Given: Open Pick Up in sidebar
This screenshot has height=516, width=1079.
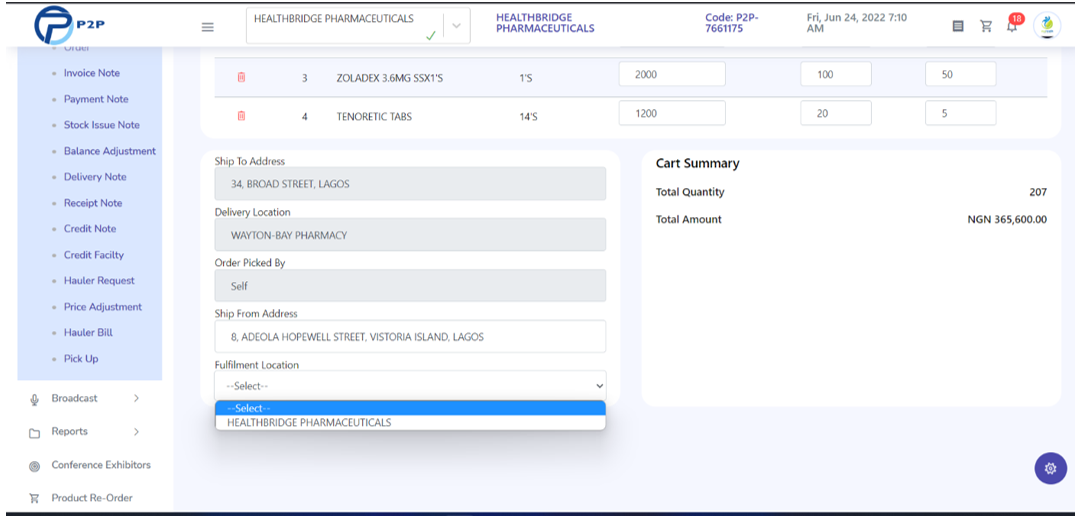Looking at the screenshot, I should point(81,358).
